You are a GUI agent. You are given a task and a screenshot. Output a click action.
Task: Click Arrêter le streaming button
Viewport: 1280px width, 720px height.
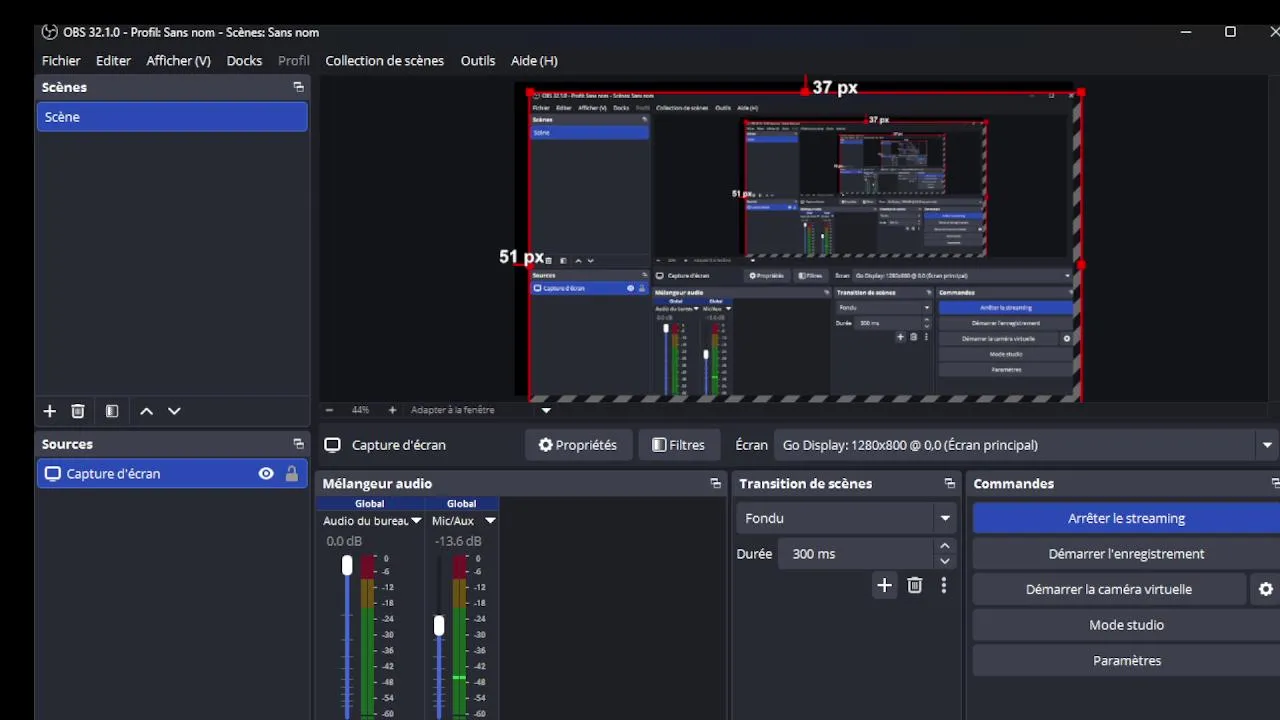[x=1126, y=518]
